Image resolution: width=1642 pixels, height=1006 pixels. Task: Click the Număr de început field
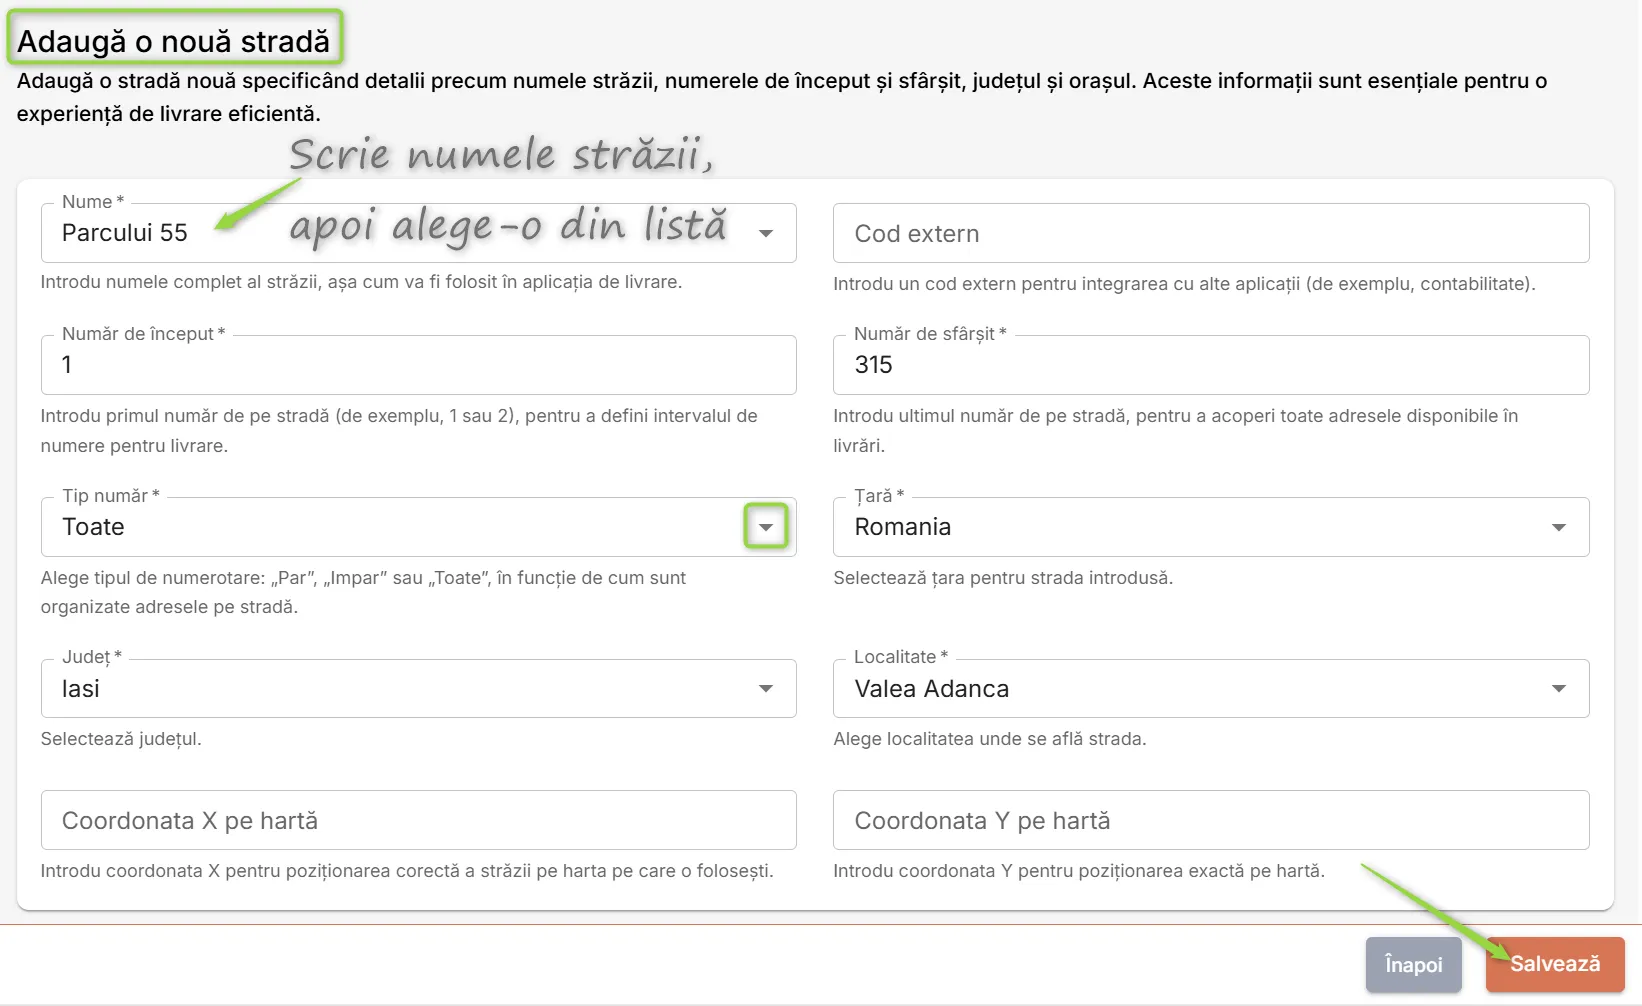point(418,365)
